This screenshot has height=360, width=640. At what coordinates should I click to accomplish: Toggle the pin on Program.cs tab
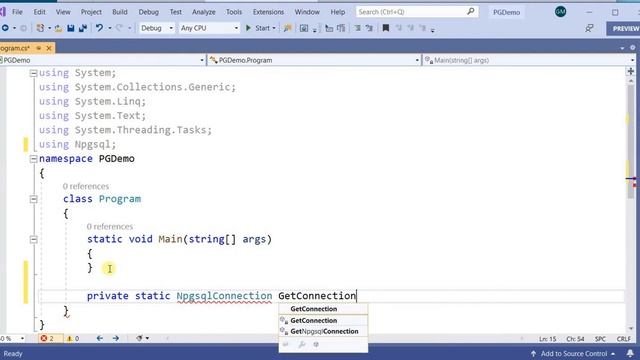coord(39,48)
